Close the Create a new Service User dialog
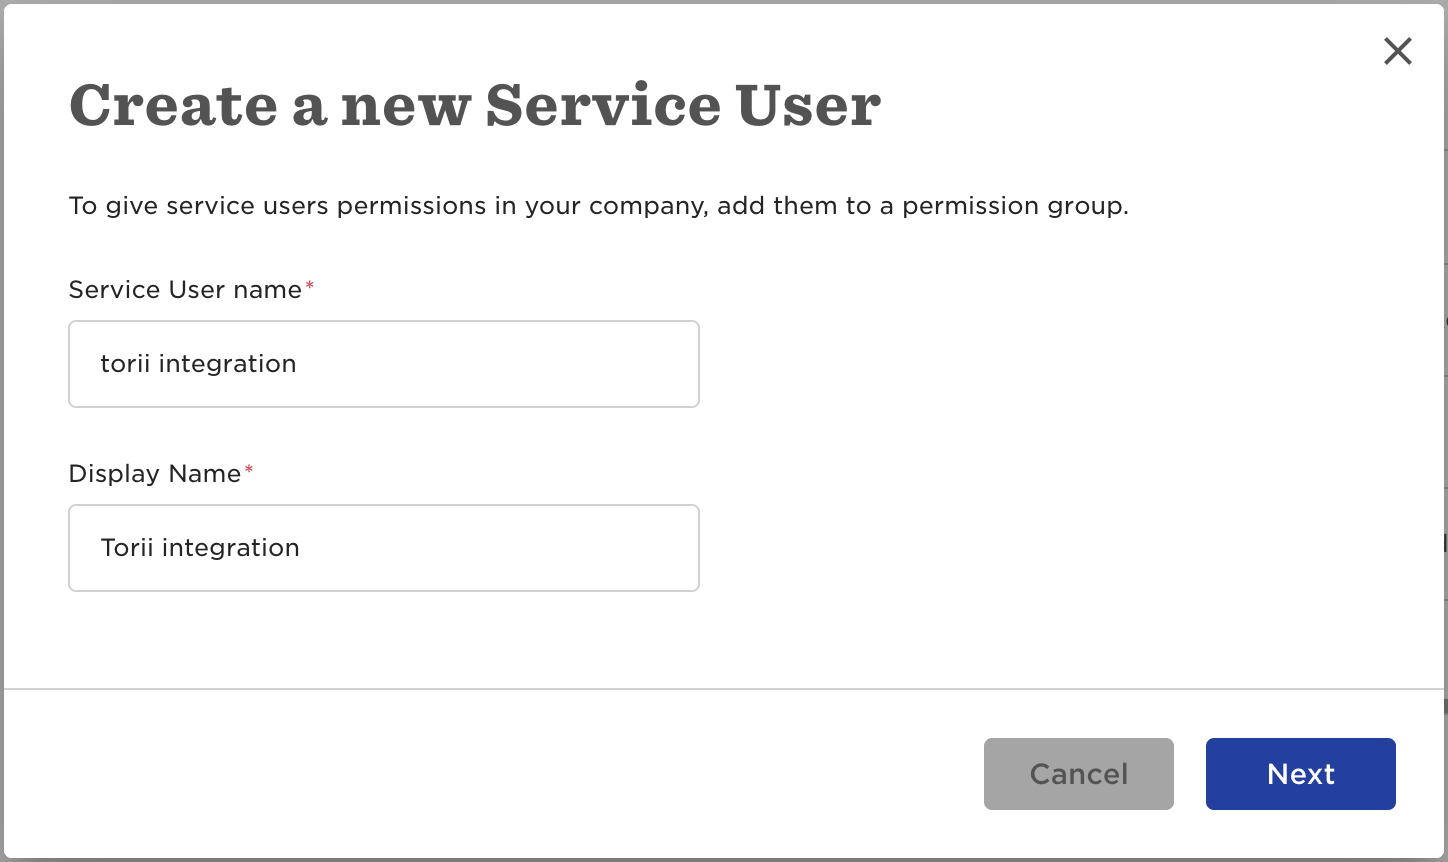Viewport: 1448px width, 862px height. [x=1397, y=51]
